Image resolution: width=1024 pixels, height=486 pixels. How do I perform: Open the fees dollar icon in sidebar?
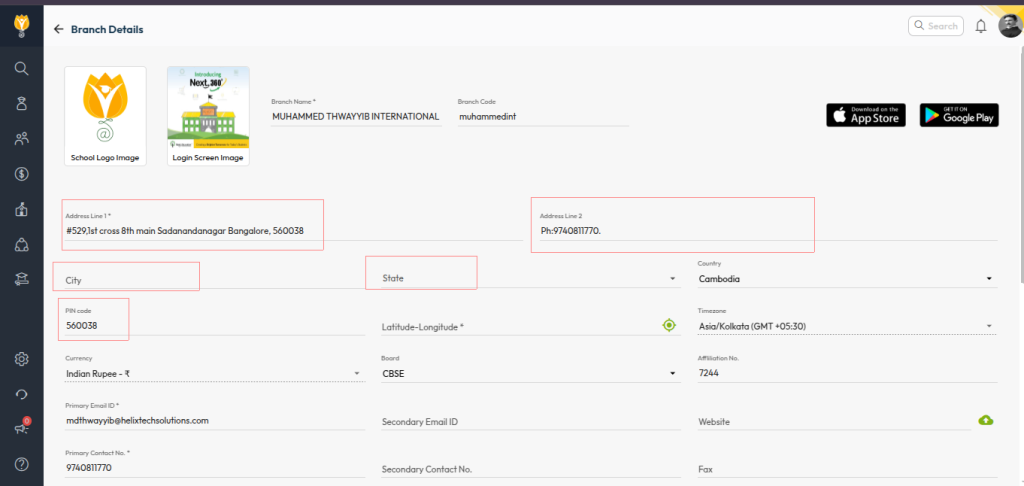[x=21, y=174]
